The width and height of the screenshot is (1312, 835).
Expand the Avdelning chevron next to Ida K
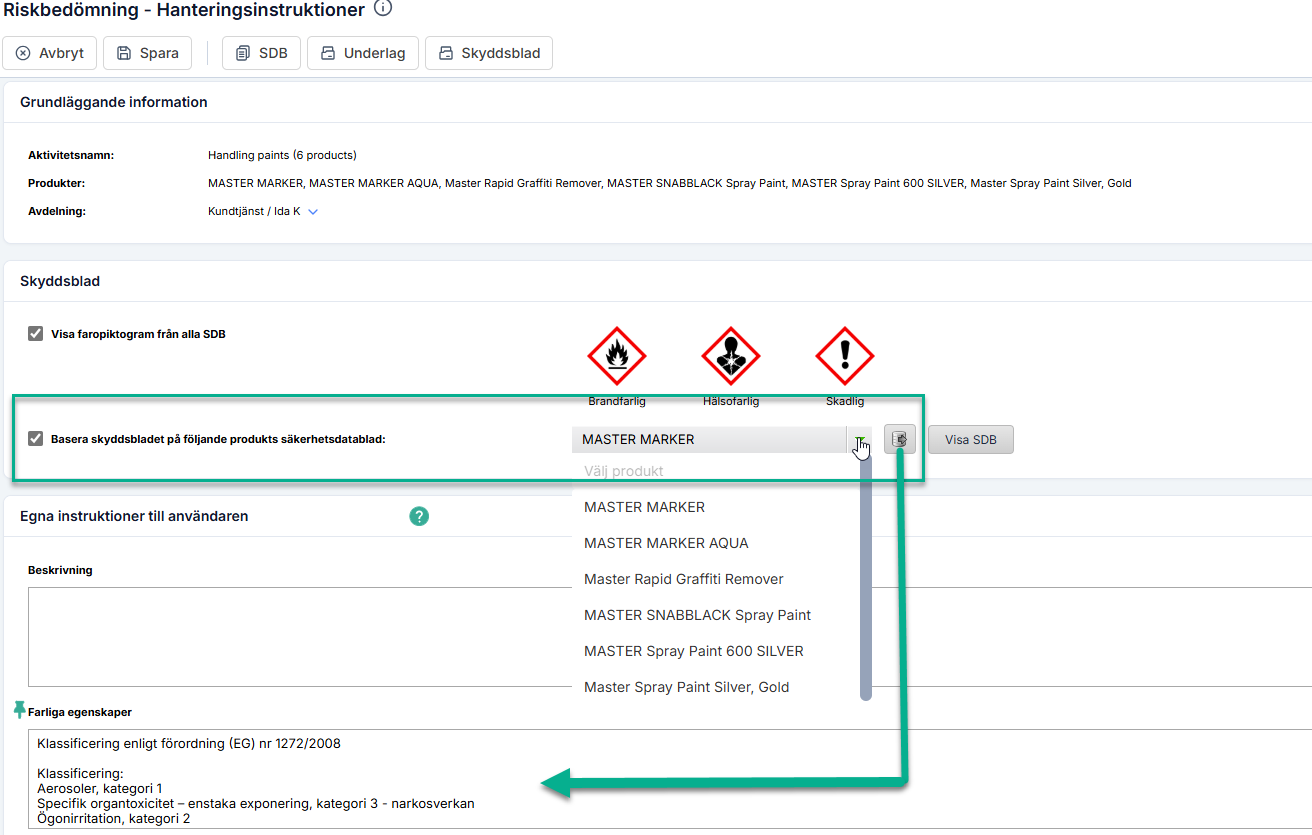tap(313, 212)
